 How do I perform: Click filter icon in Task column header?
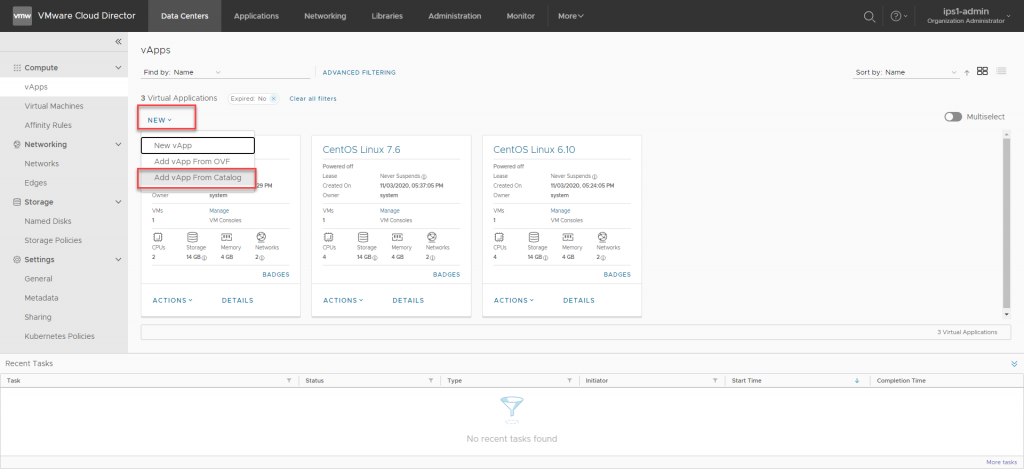pyautogui.click(x=289, y=381)
